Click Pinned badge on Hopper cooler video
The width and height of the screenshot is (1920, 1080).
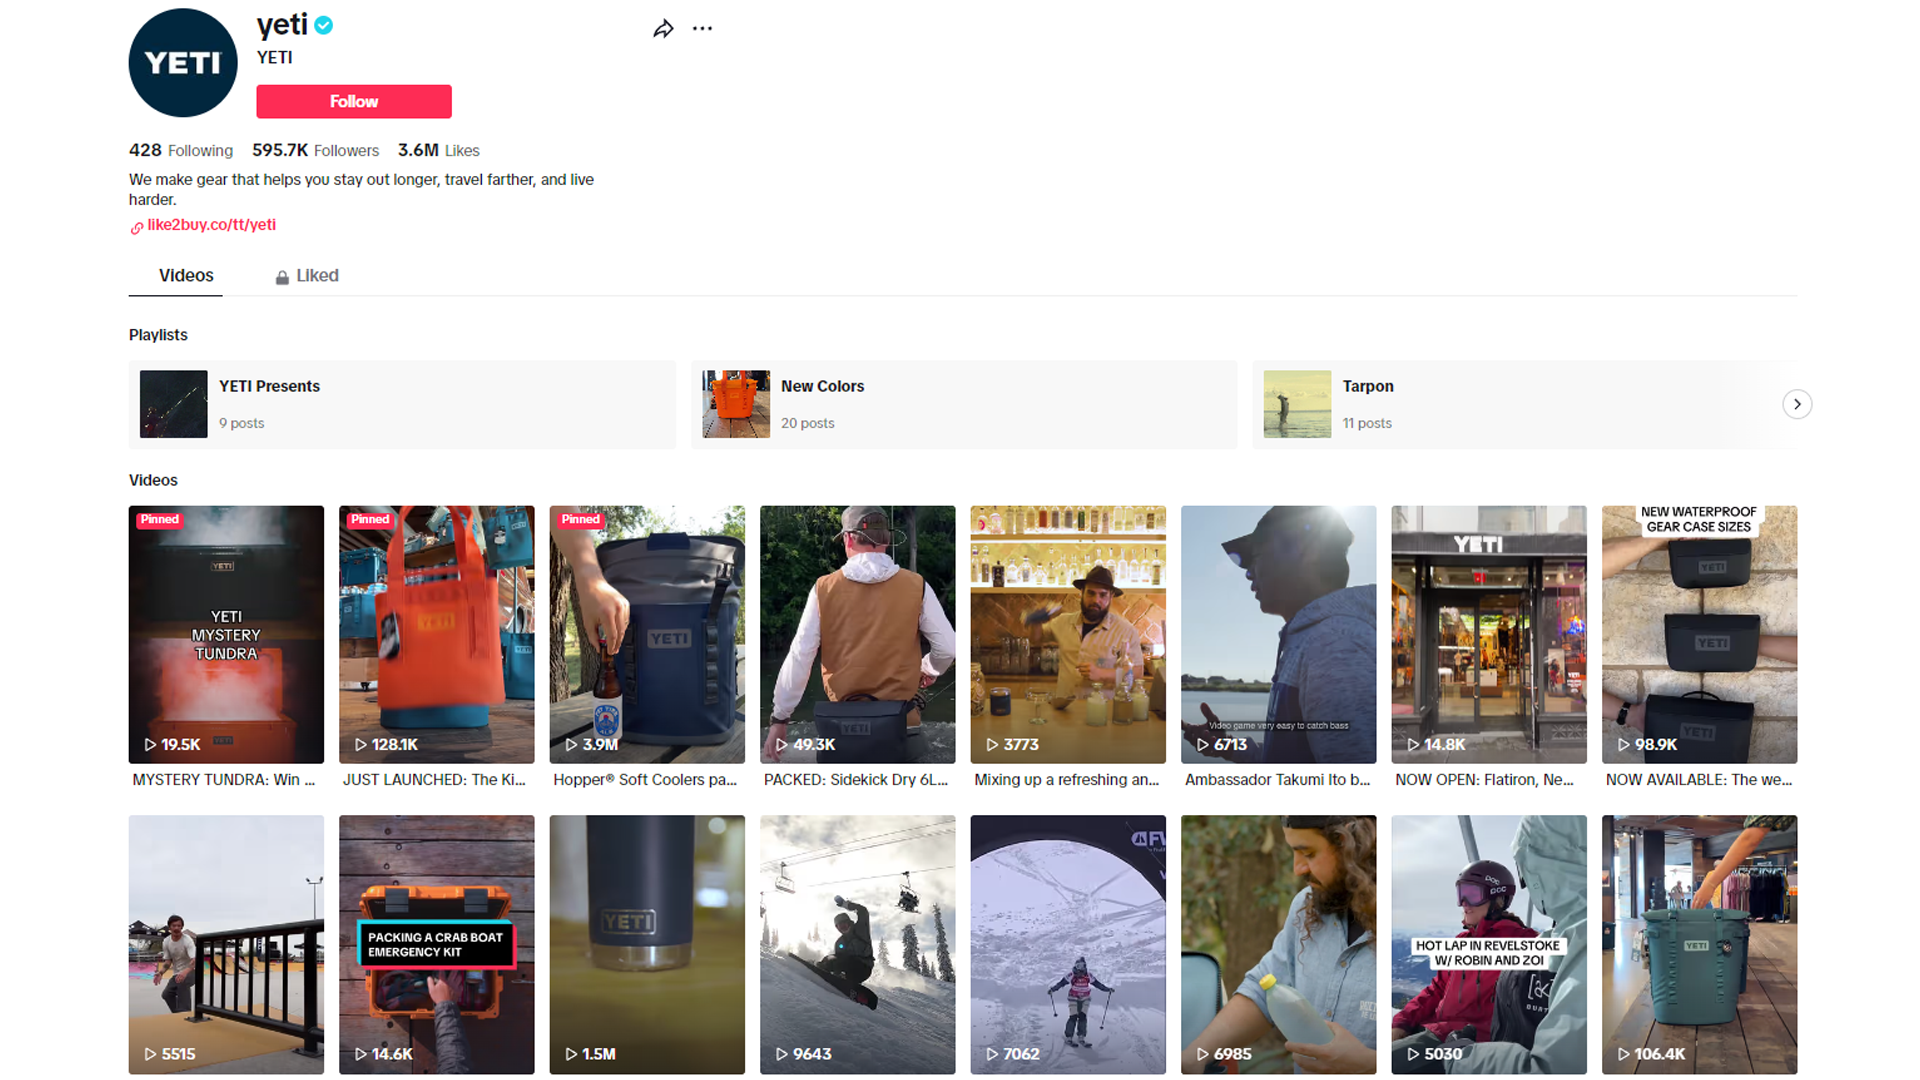(x=581, y=520)
